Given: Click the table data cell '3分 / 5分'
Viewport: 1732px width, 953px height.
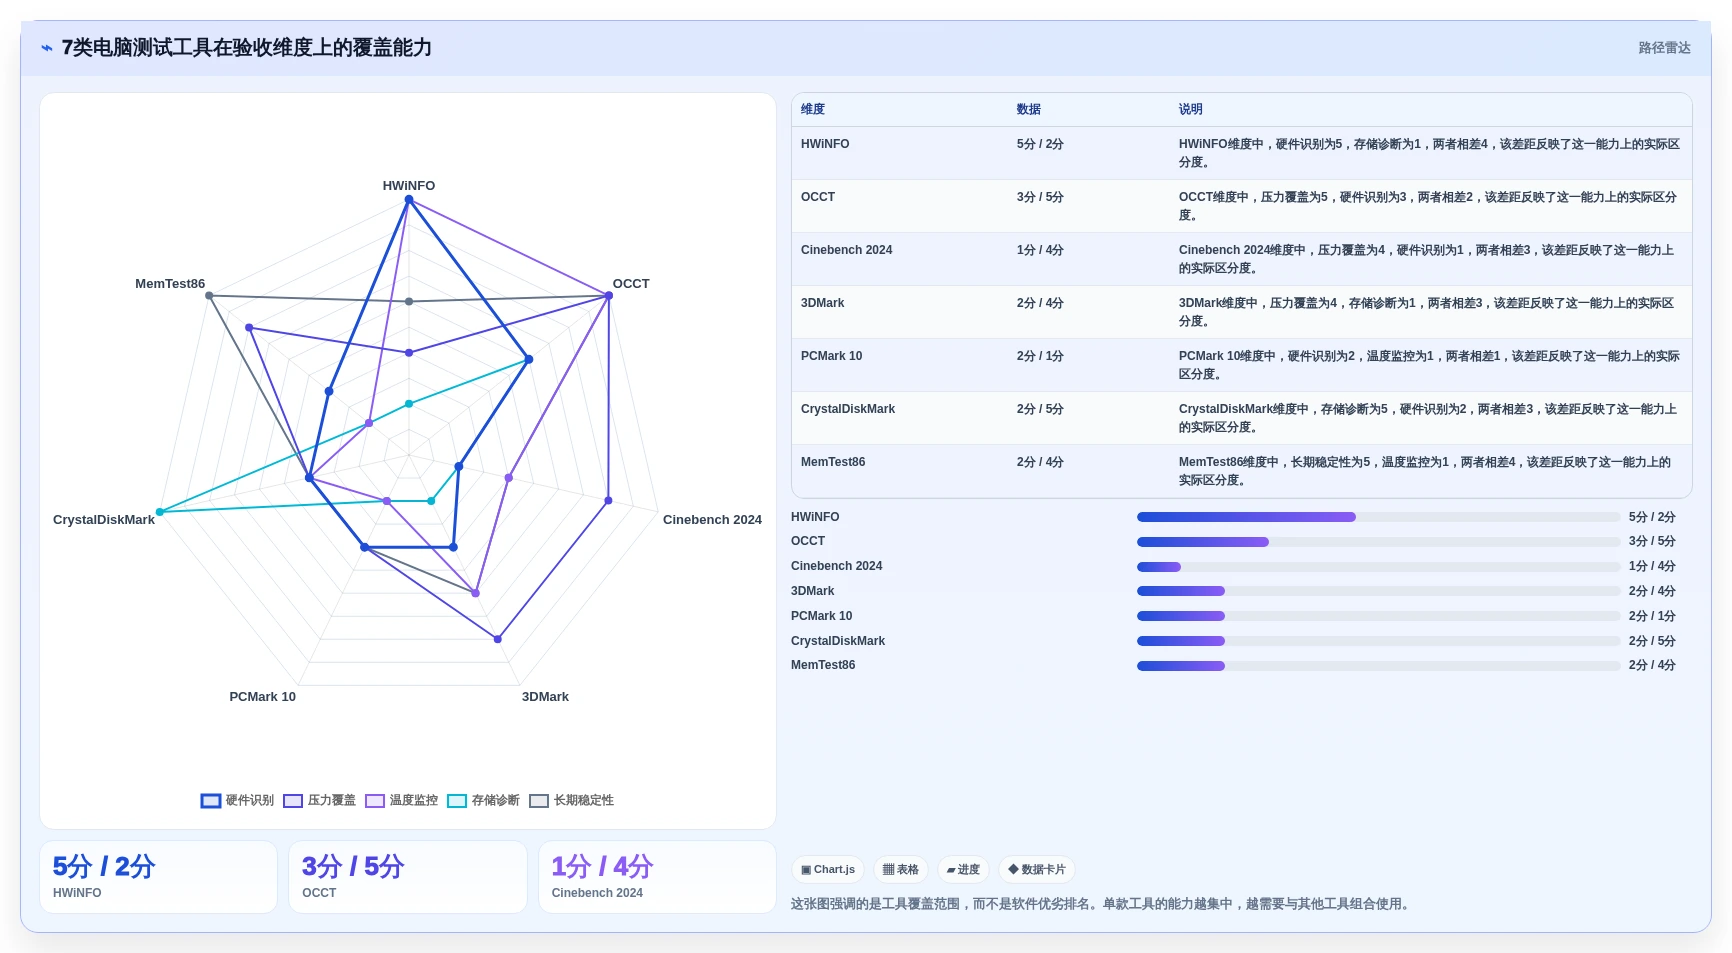Looking at the screenshot, I should (1040, 197).
